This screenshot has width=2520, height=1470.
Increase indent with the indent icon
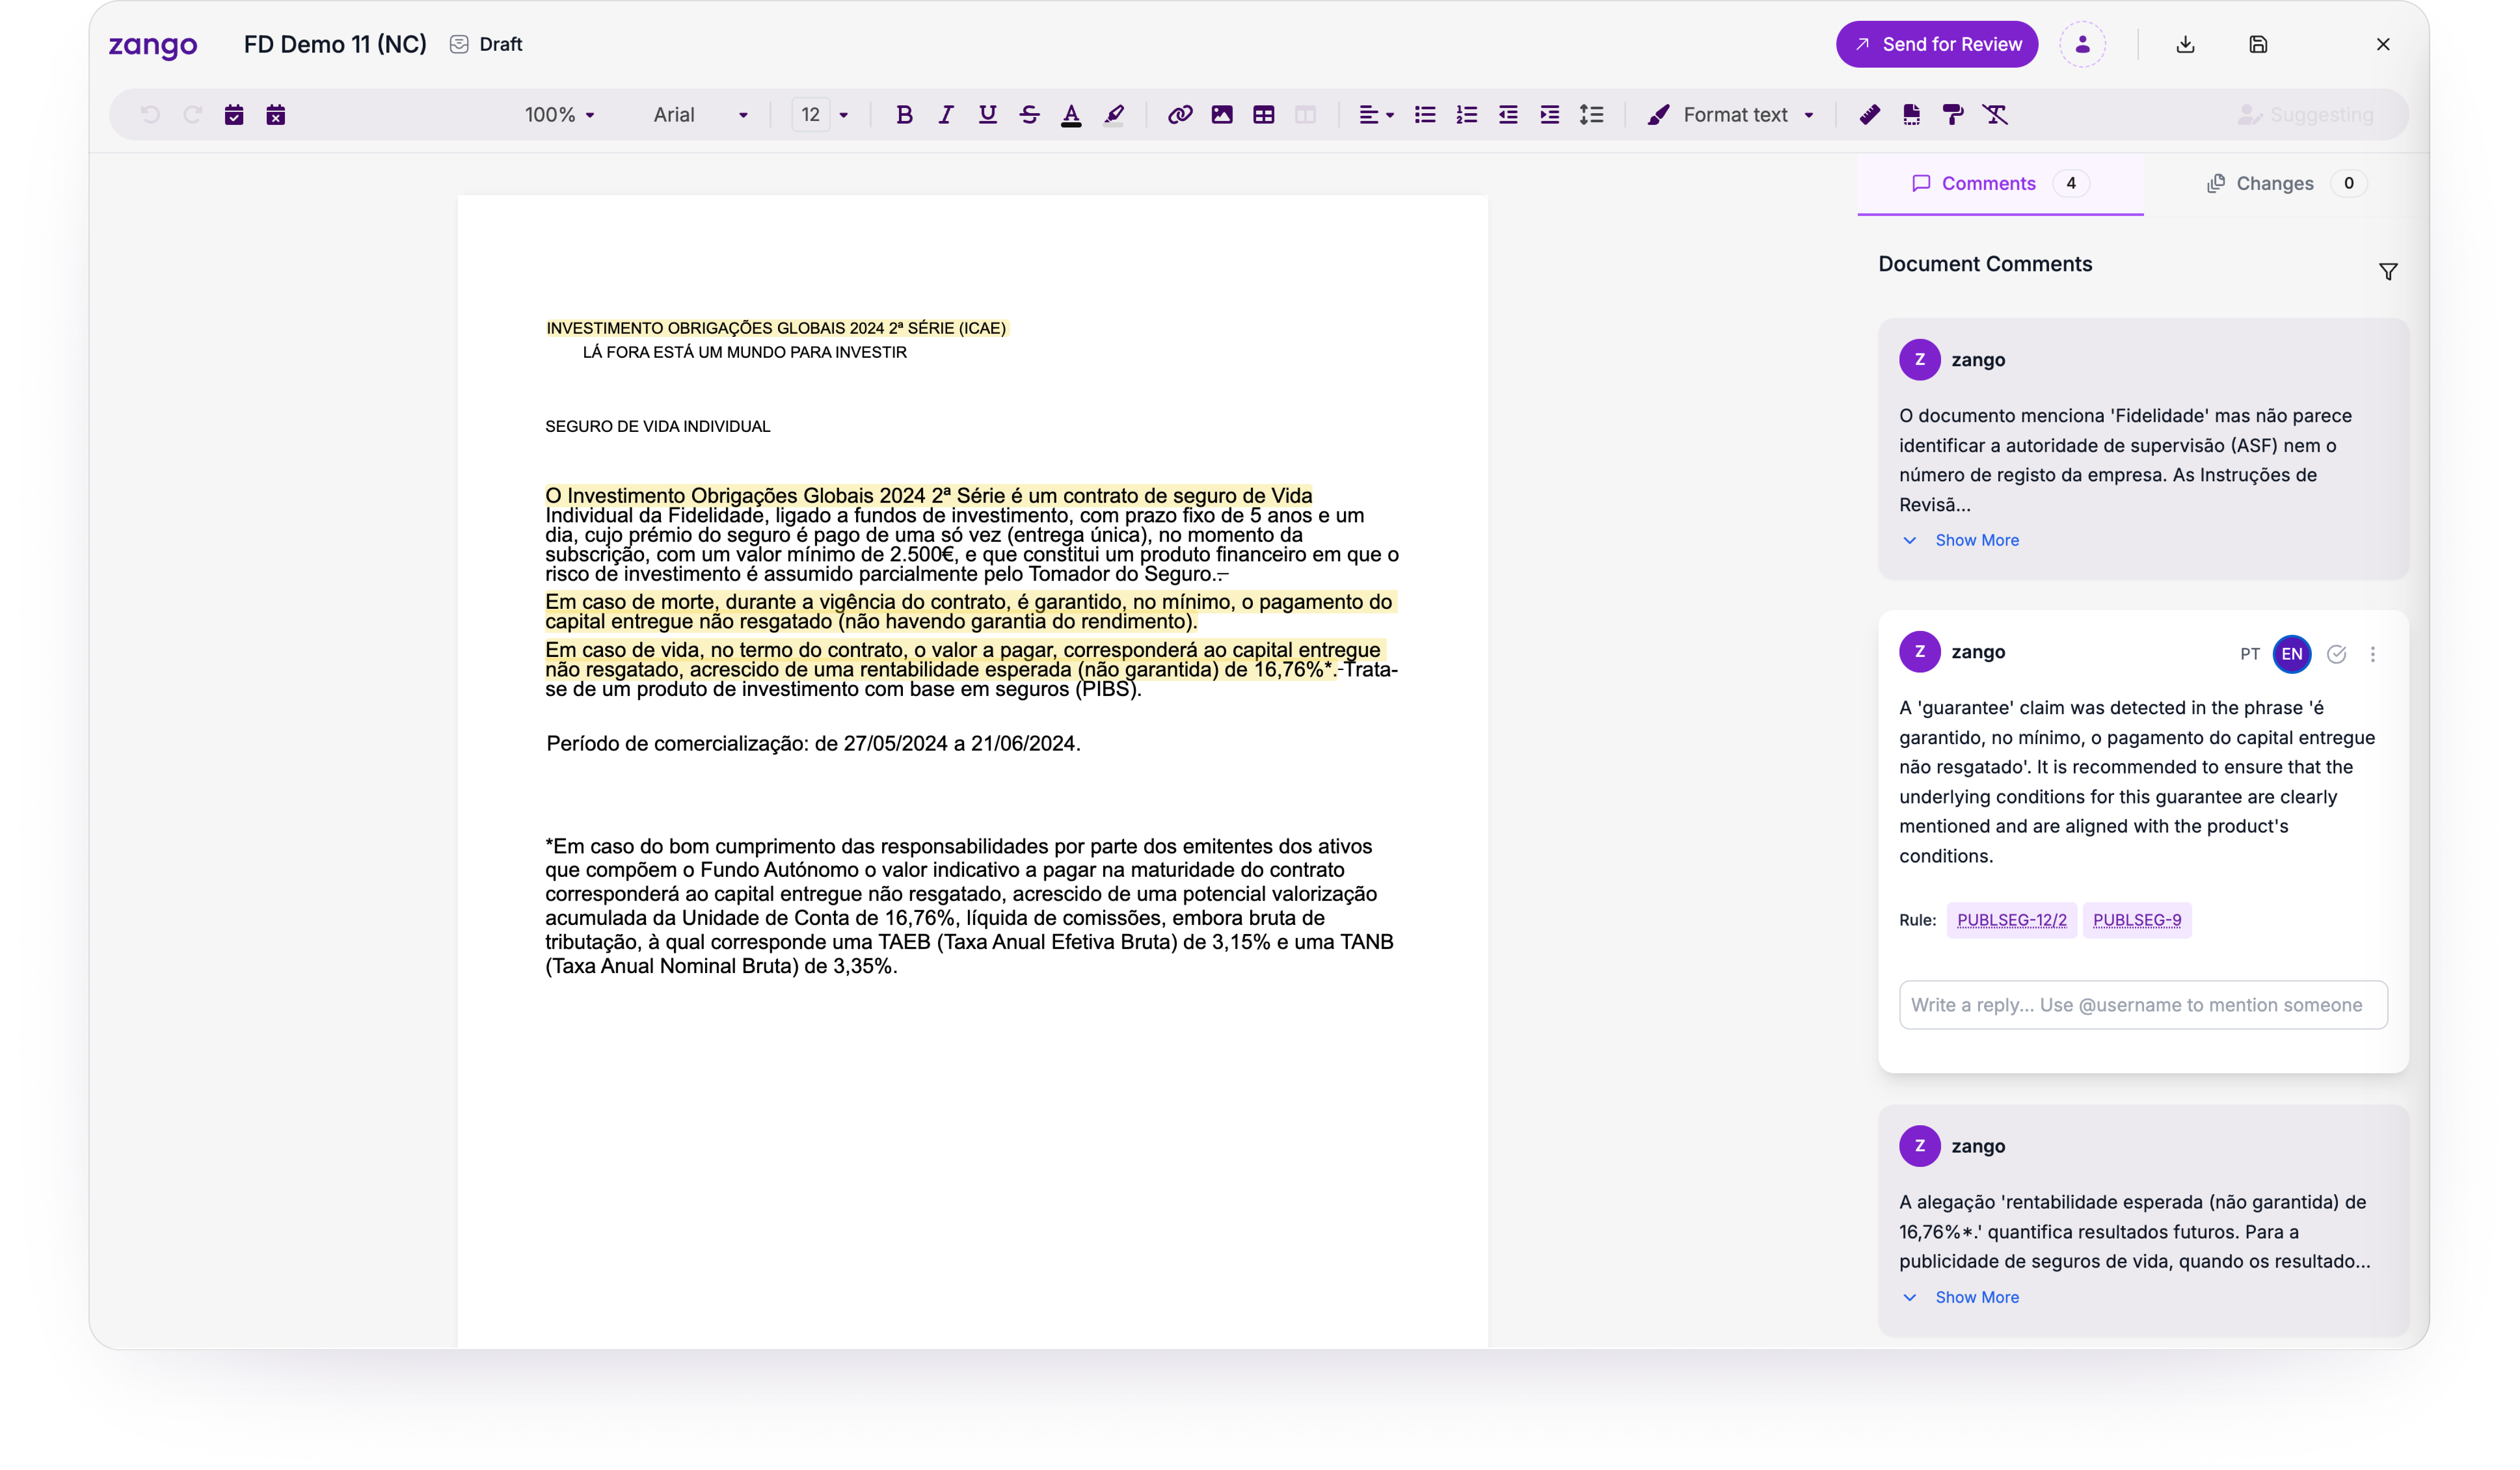tap(1550, 115)
